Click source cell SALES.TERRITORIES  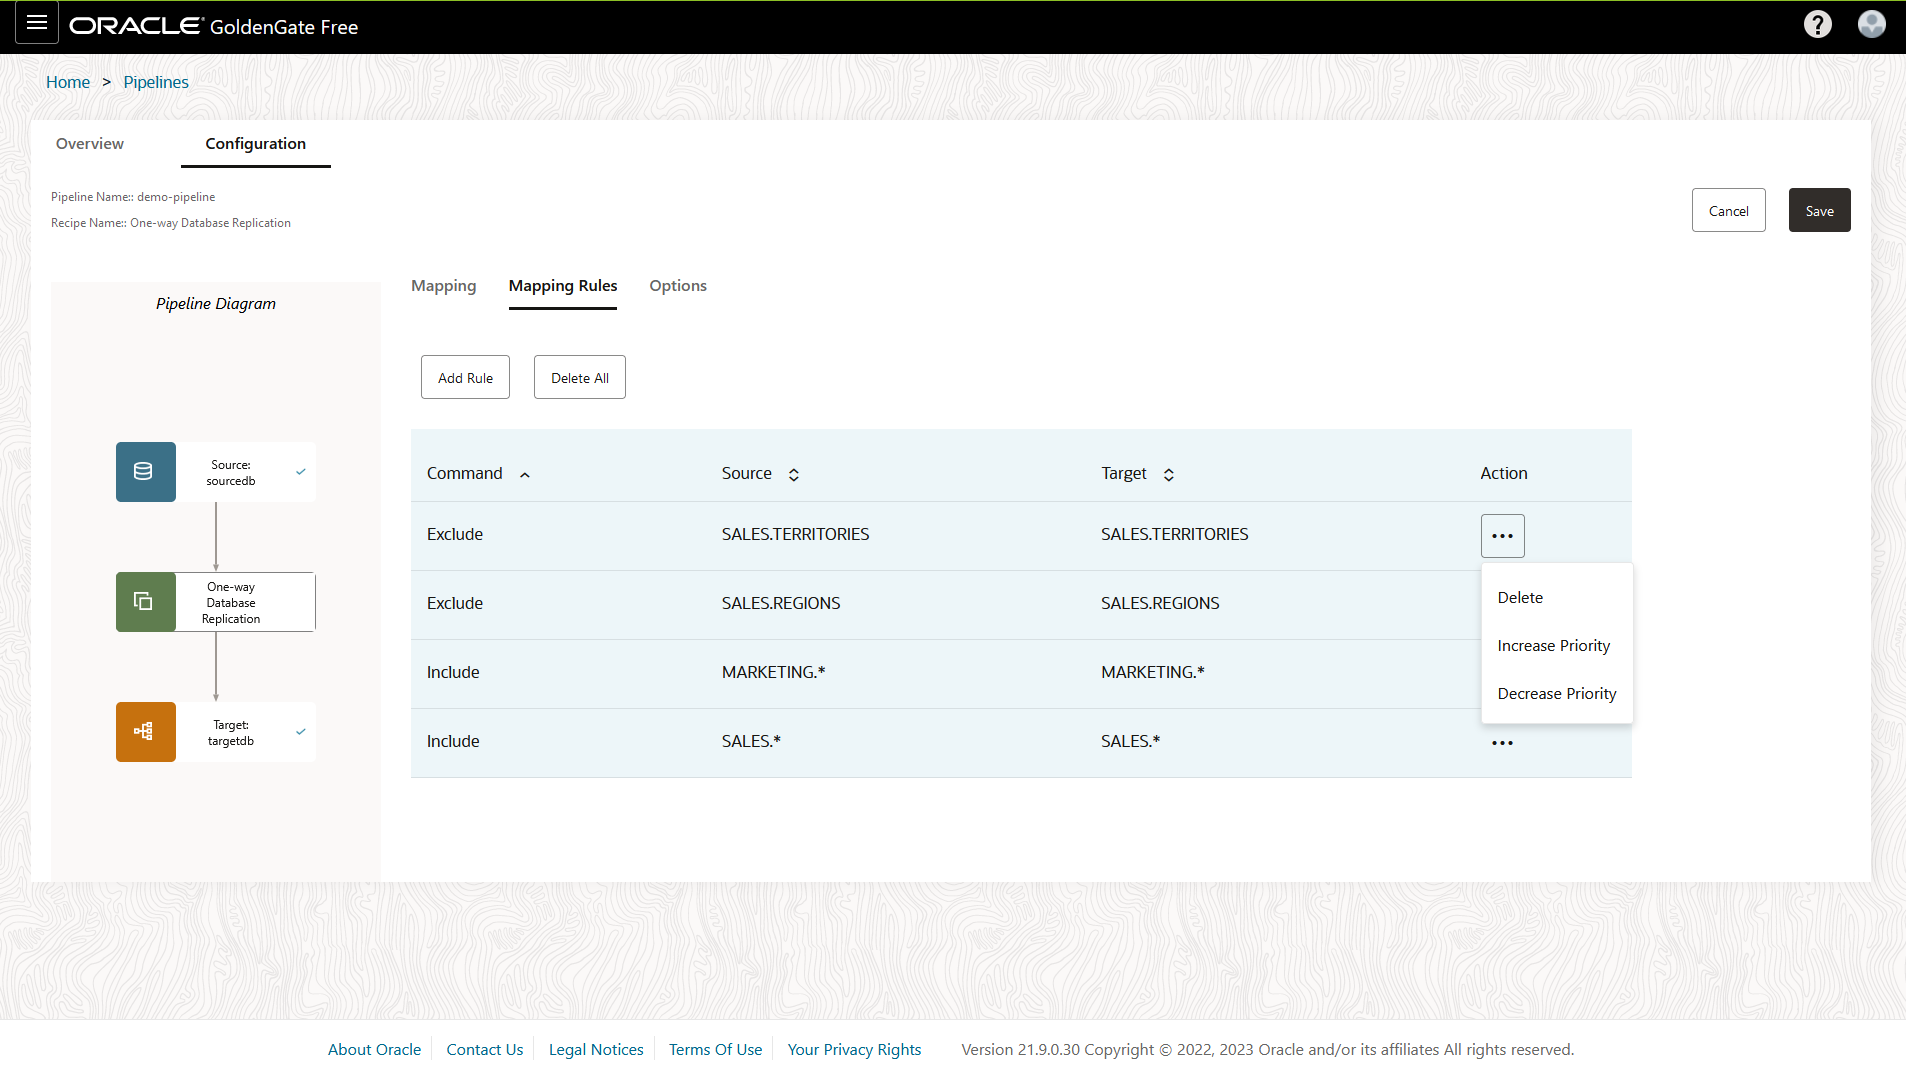pos(795,534)
